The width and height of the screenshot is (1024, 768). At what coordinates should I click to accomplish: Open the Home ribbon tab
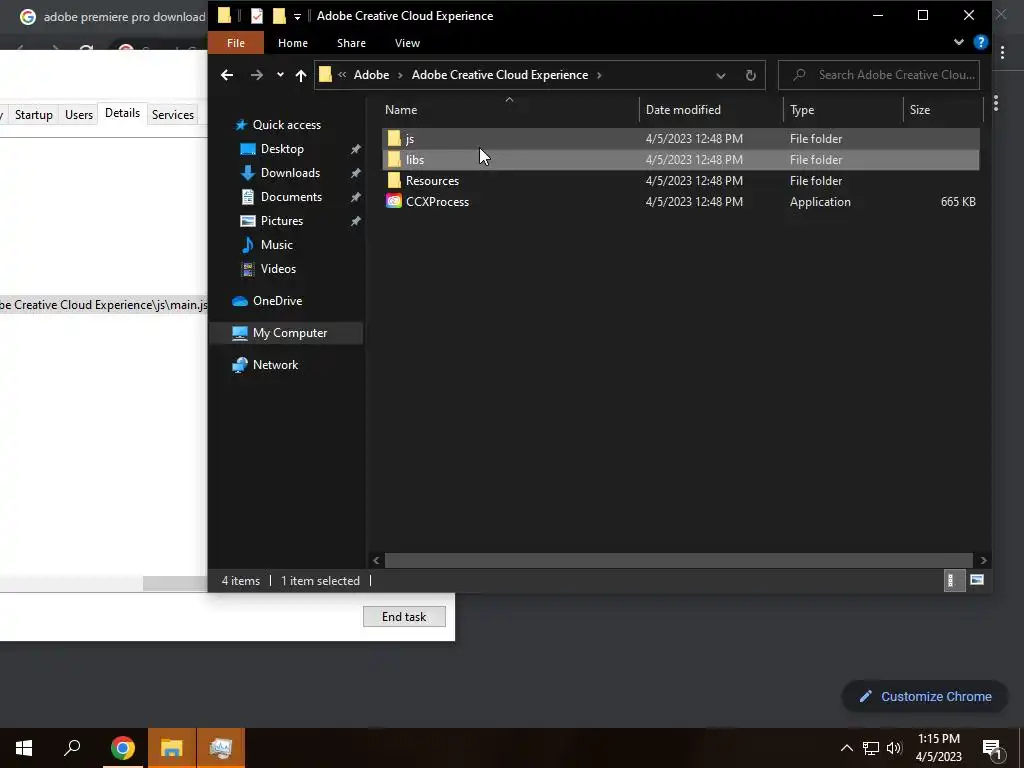tap(293, 43)
